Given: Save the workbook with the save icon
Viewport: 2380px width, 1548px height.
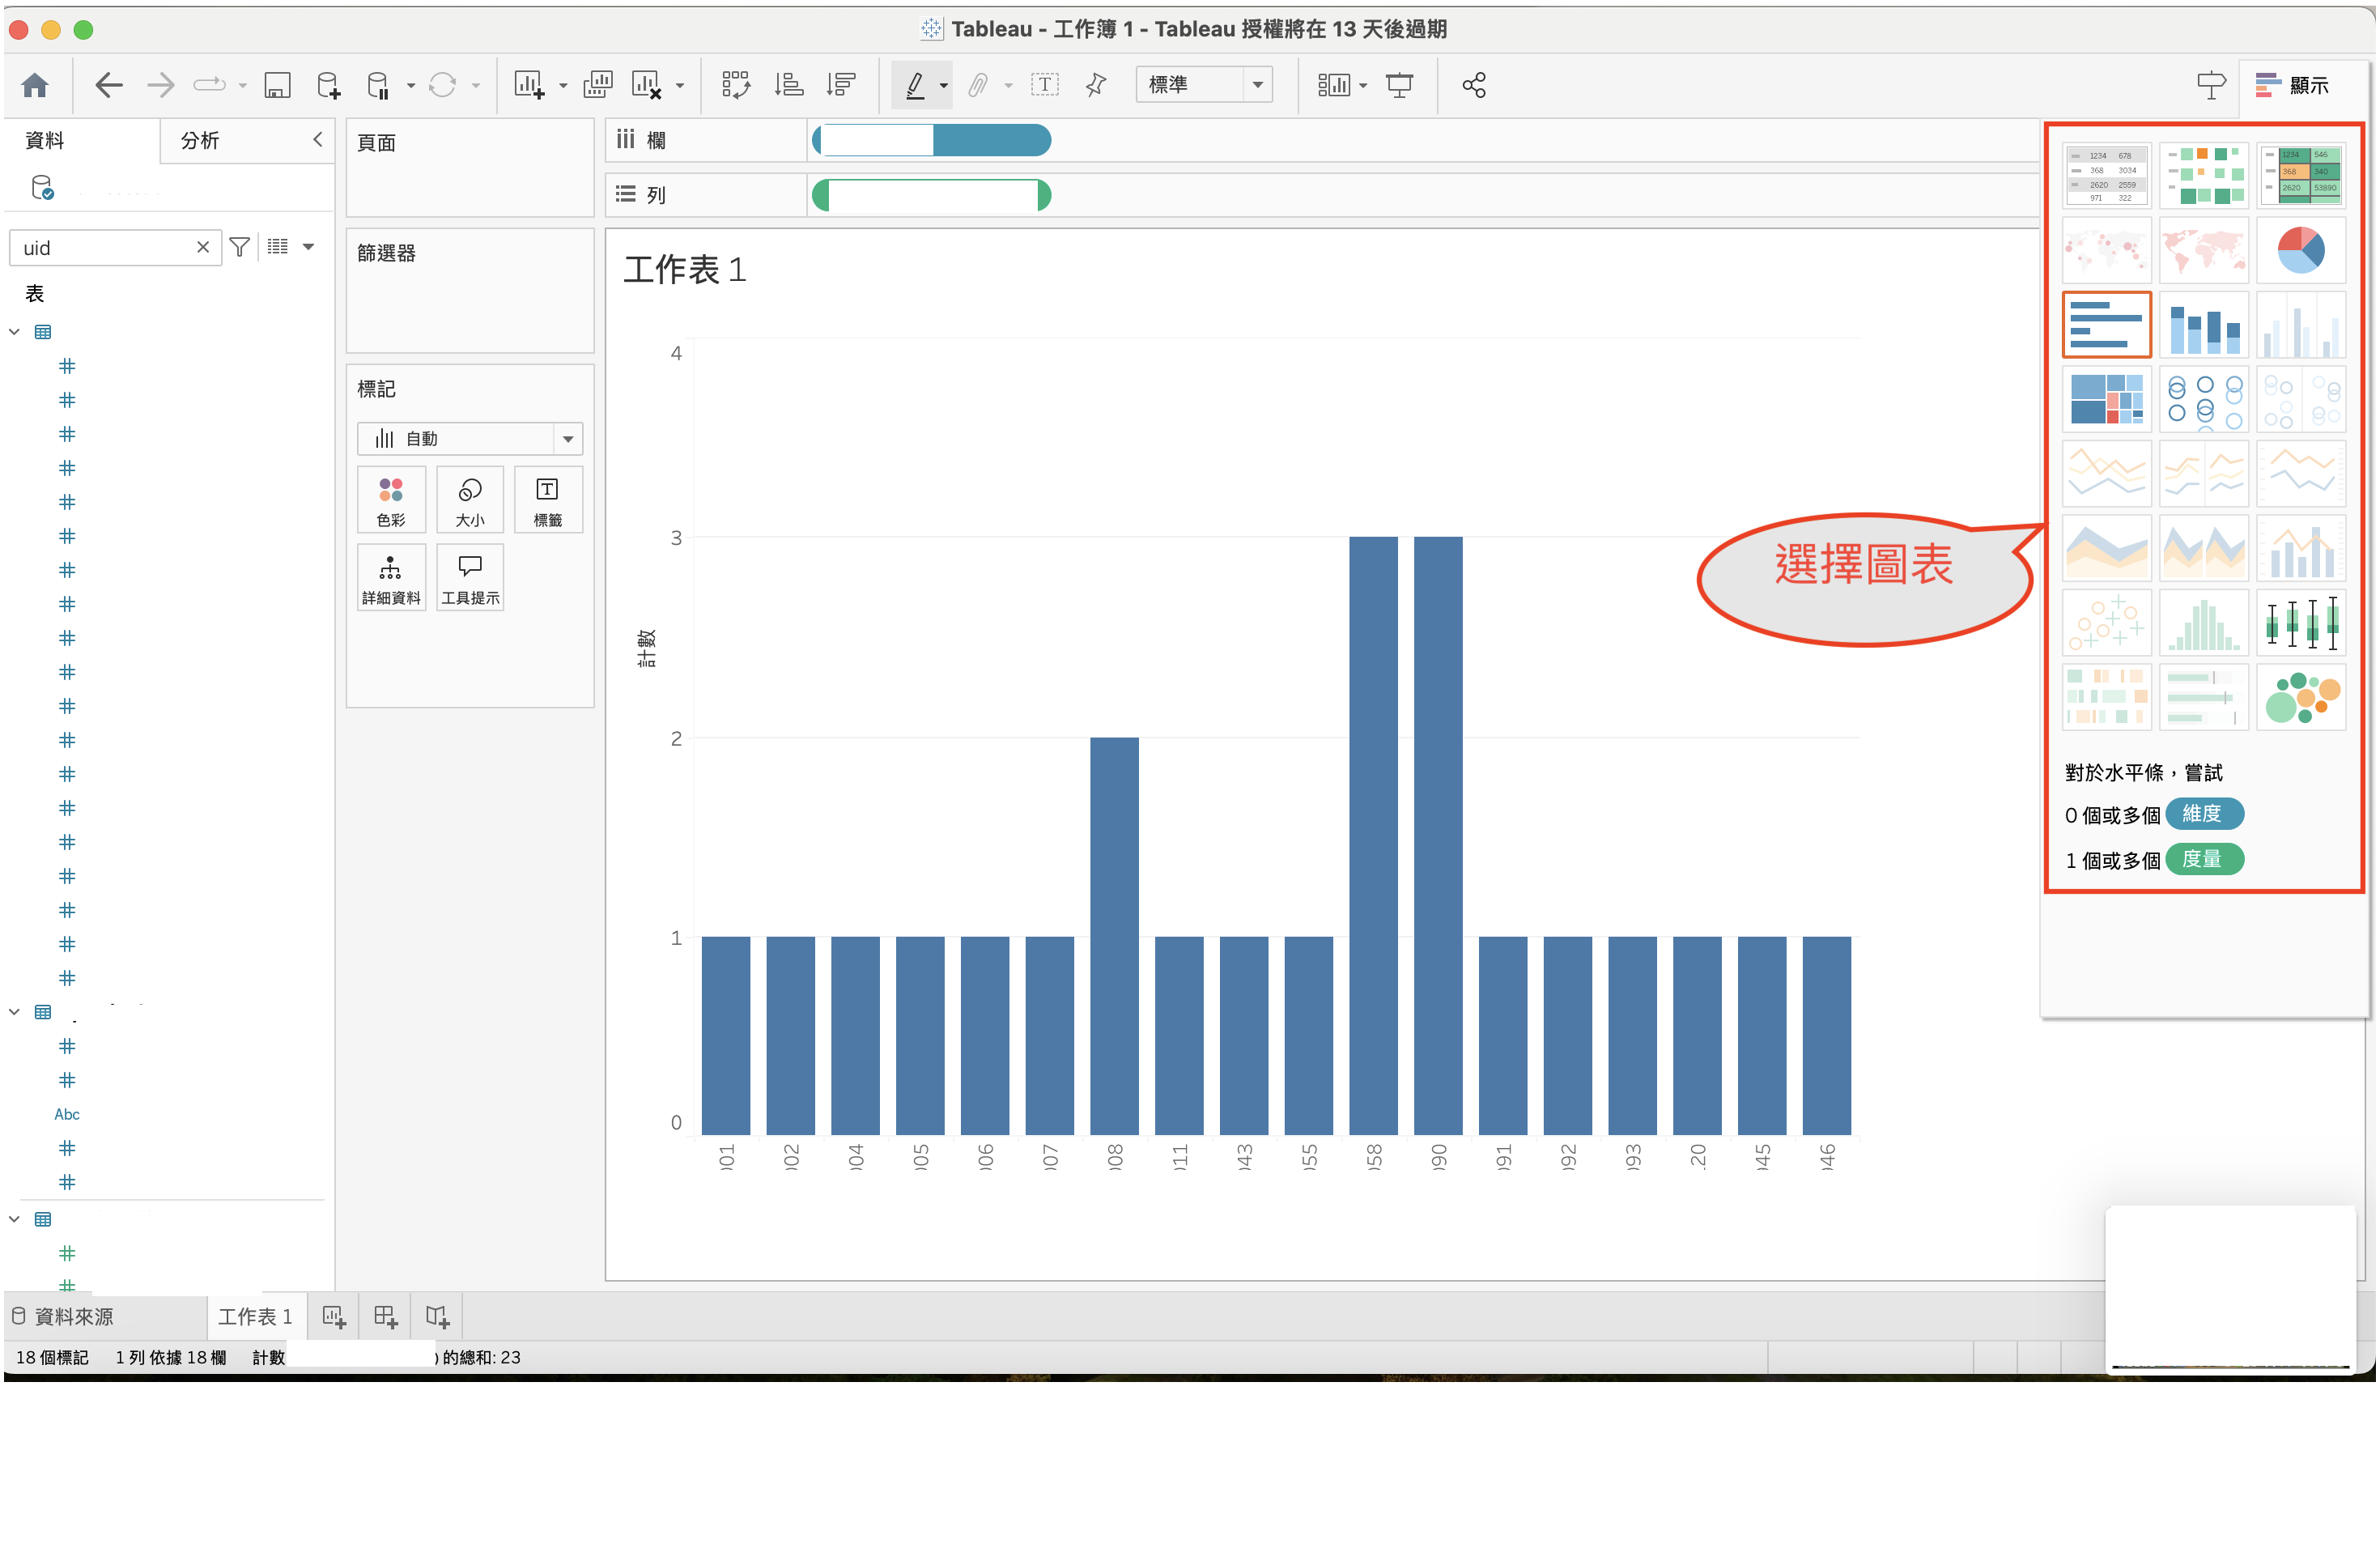Looking at the screenshot, I should tap(277, 85).
